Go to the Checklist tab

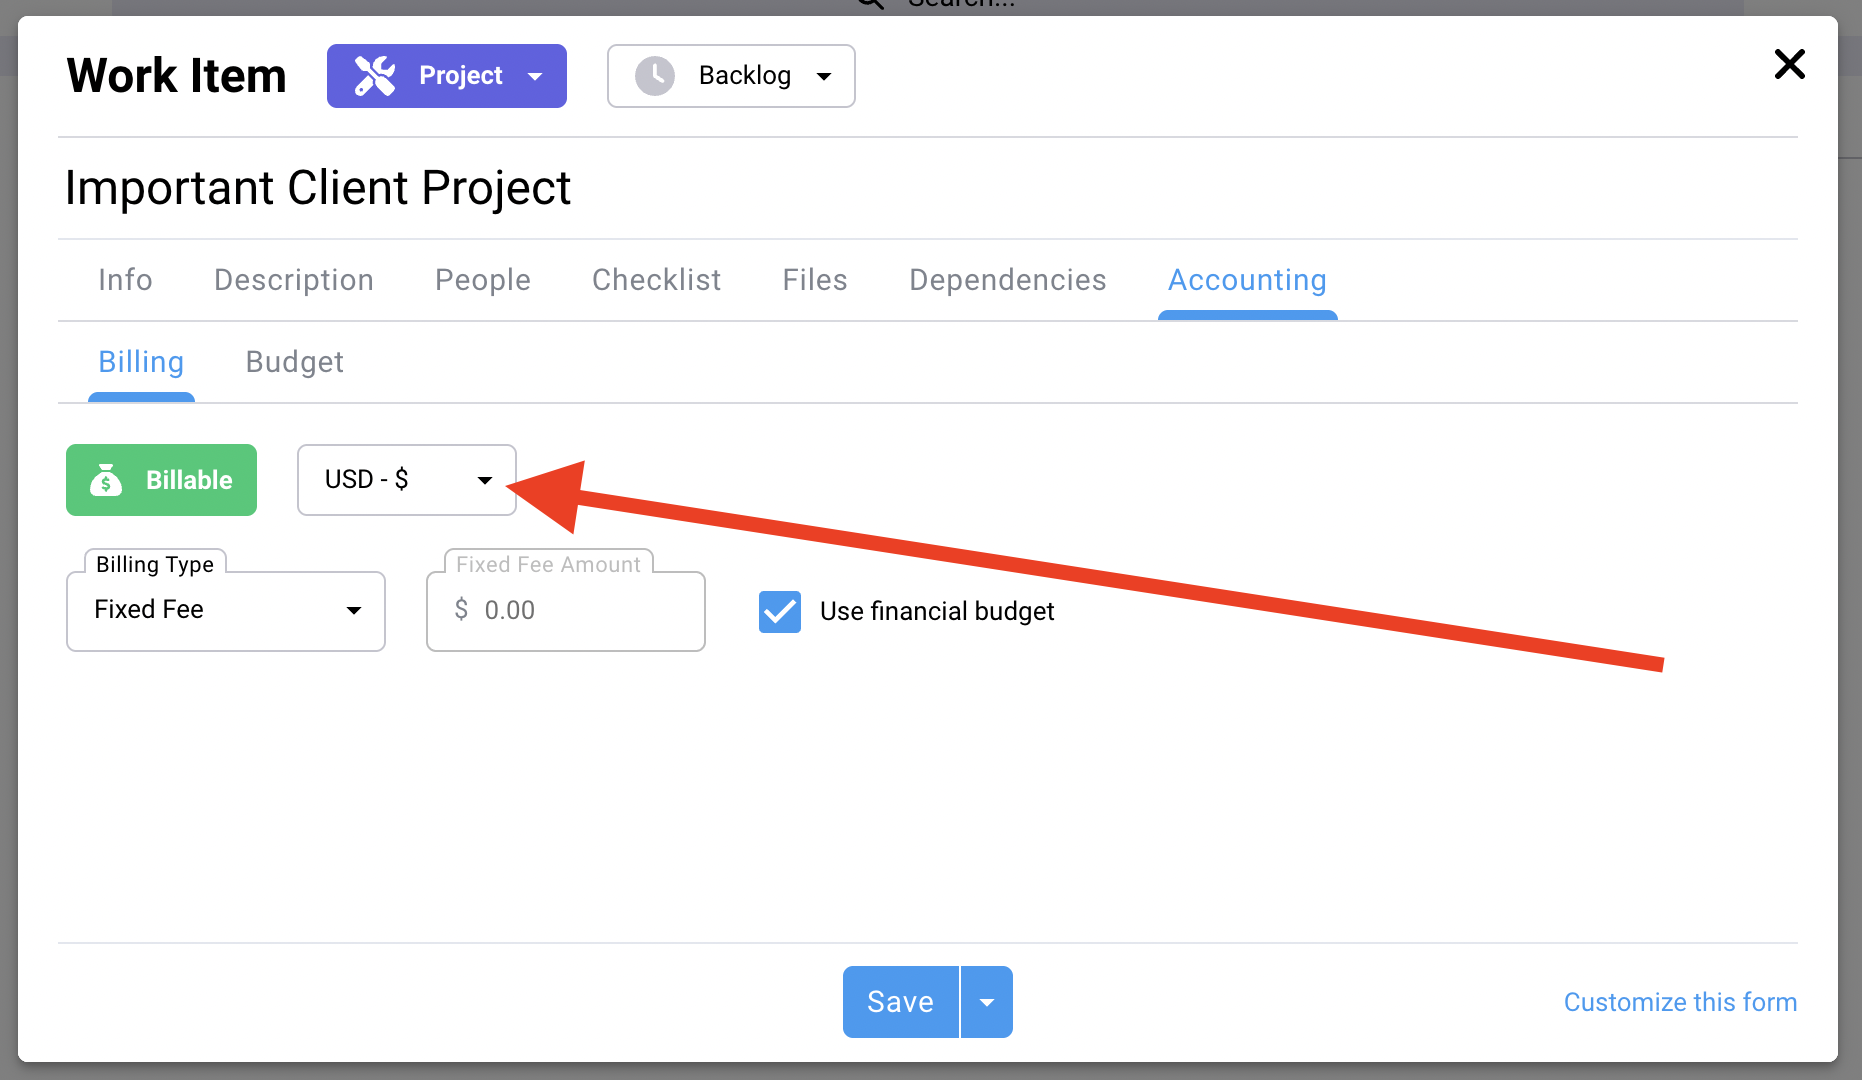[656, 280]
